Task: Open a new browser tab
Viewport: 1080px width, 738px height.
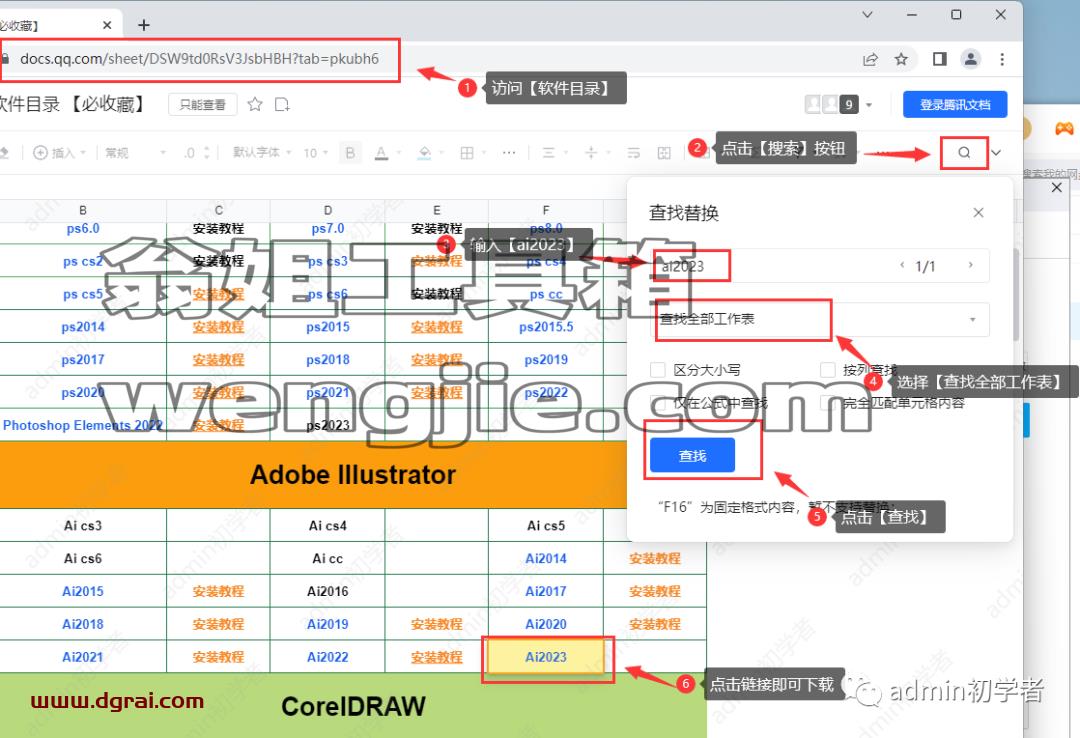Action: click(143, 25)
